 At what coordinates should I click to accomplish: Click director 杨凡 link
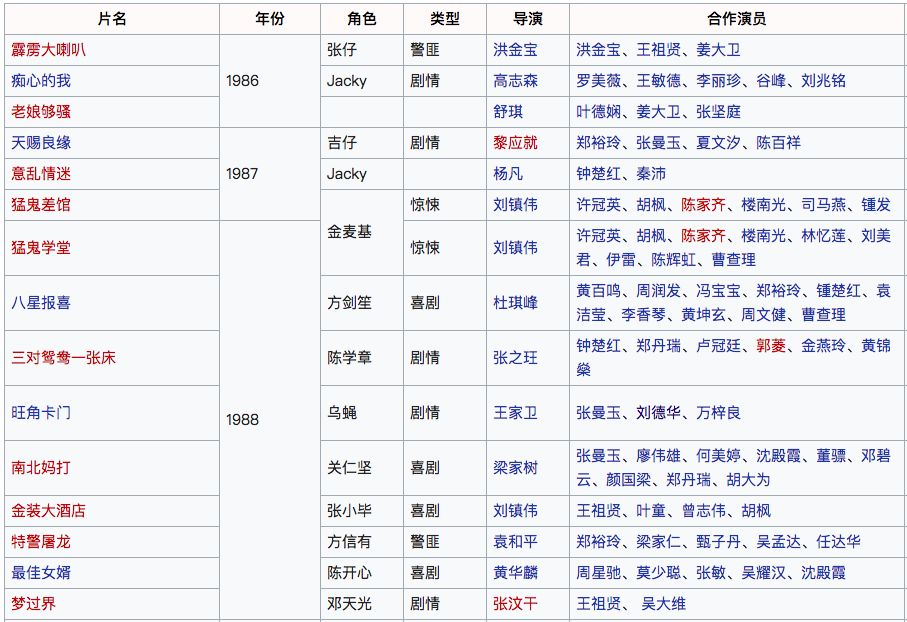507,174
